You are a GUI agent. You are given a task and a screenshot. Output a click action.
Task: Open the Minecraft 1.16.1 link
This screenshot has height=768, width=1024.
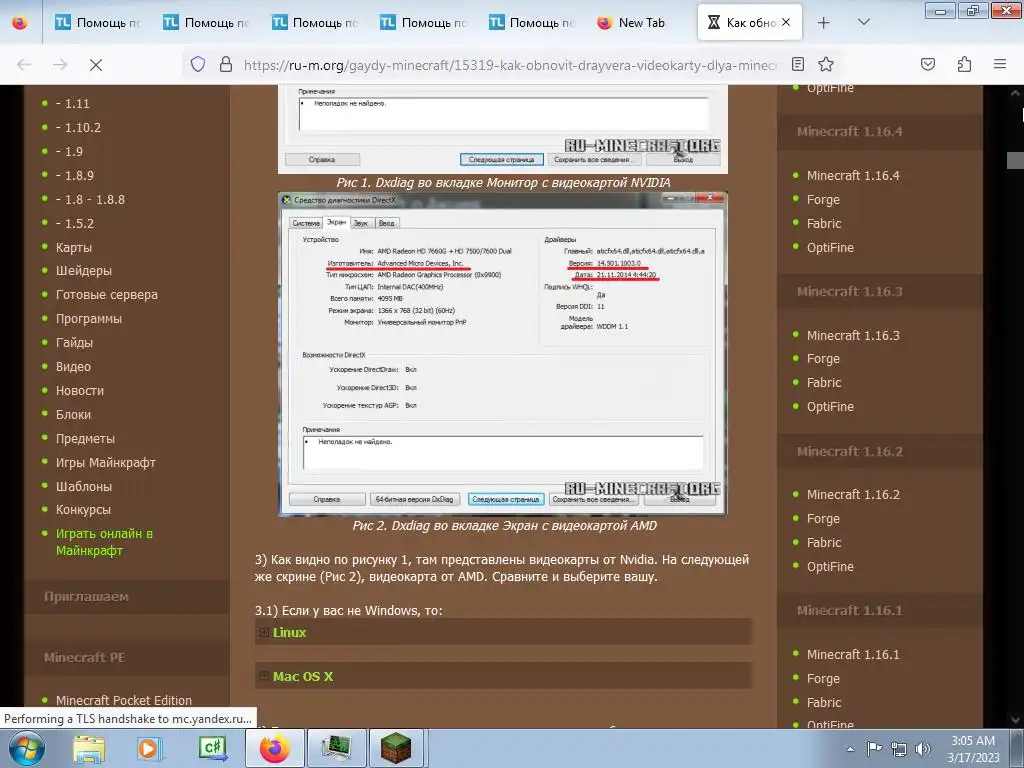click(x=853, y=654)
